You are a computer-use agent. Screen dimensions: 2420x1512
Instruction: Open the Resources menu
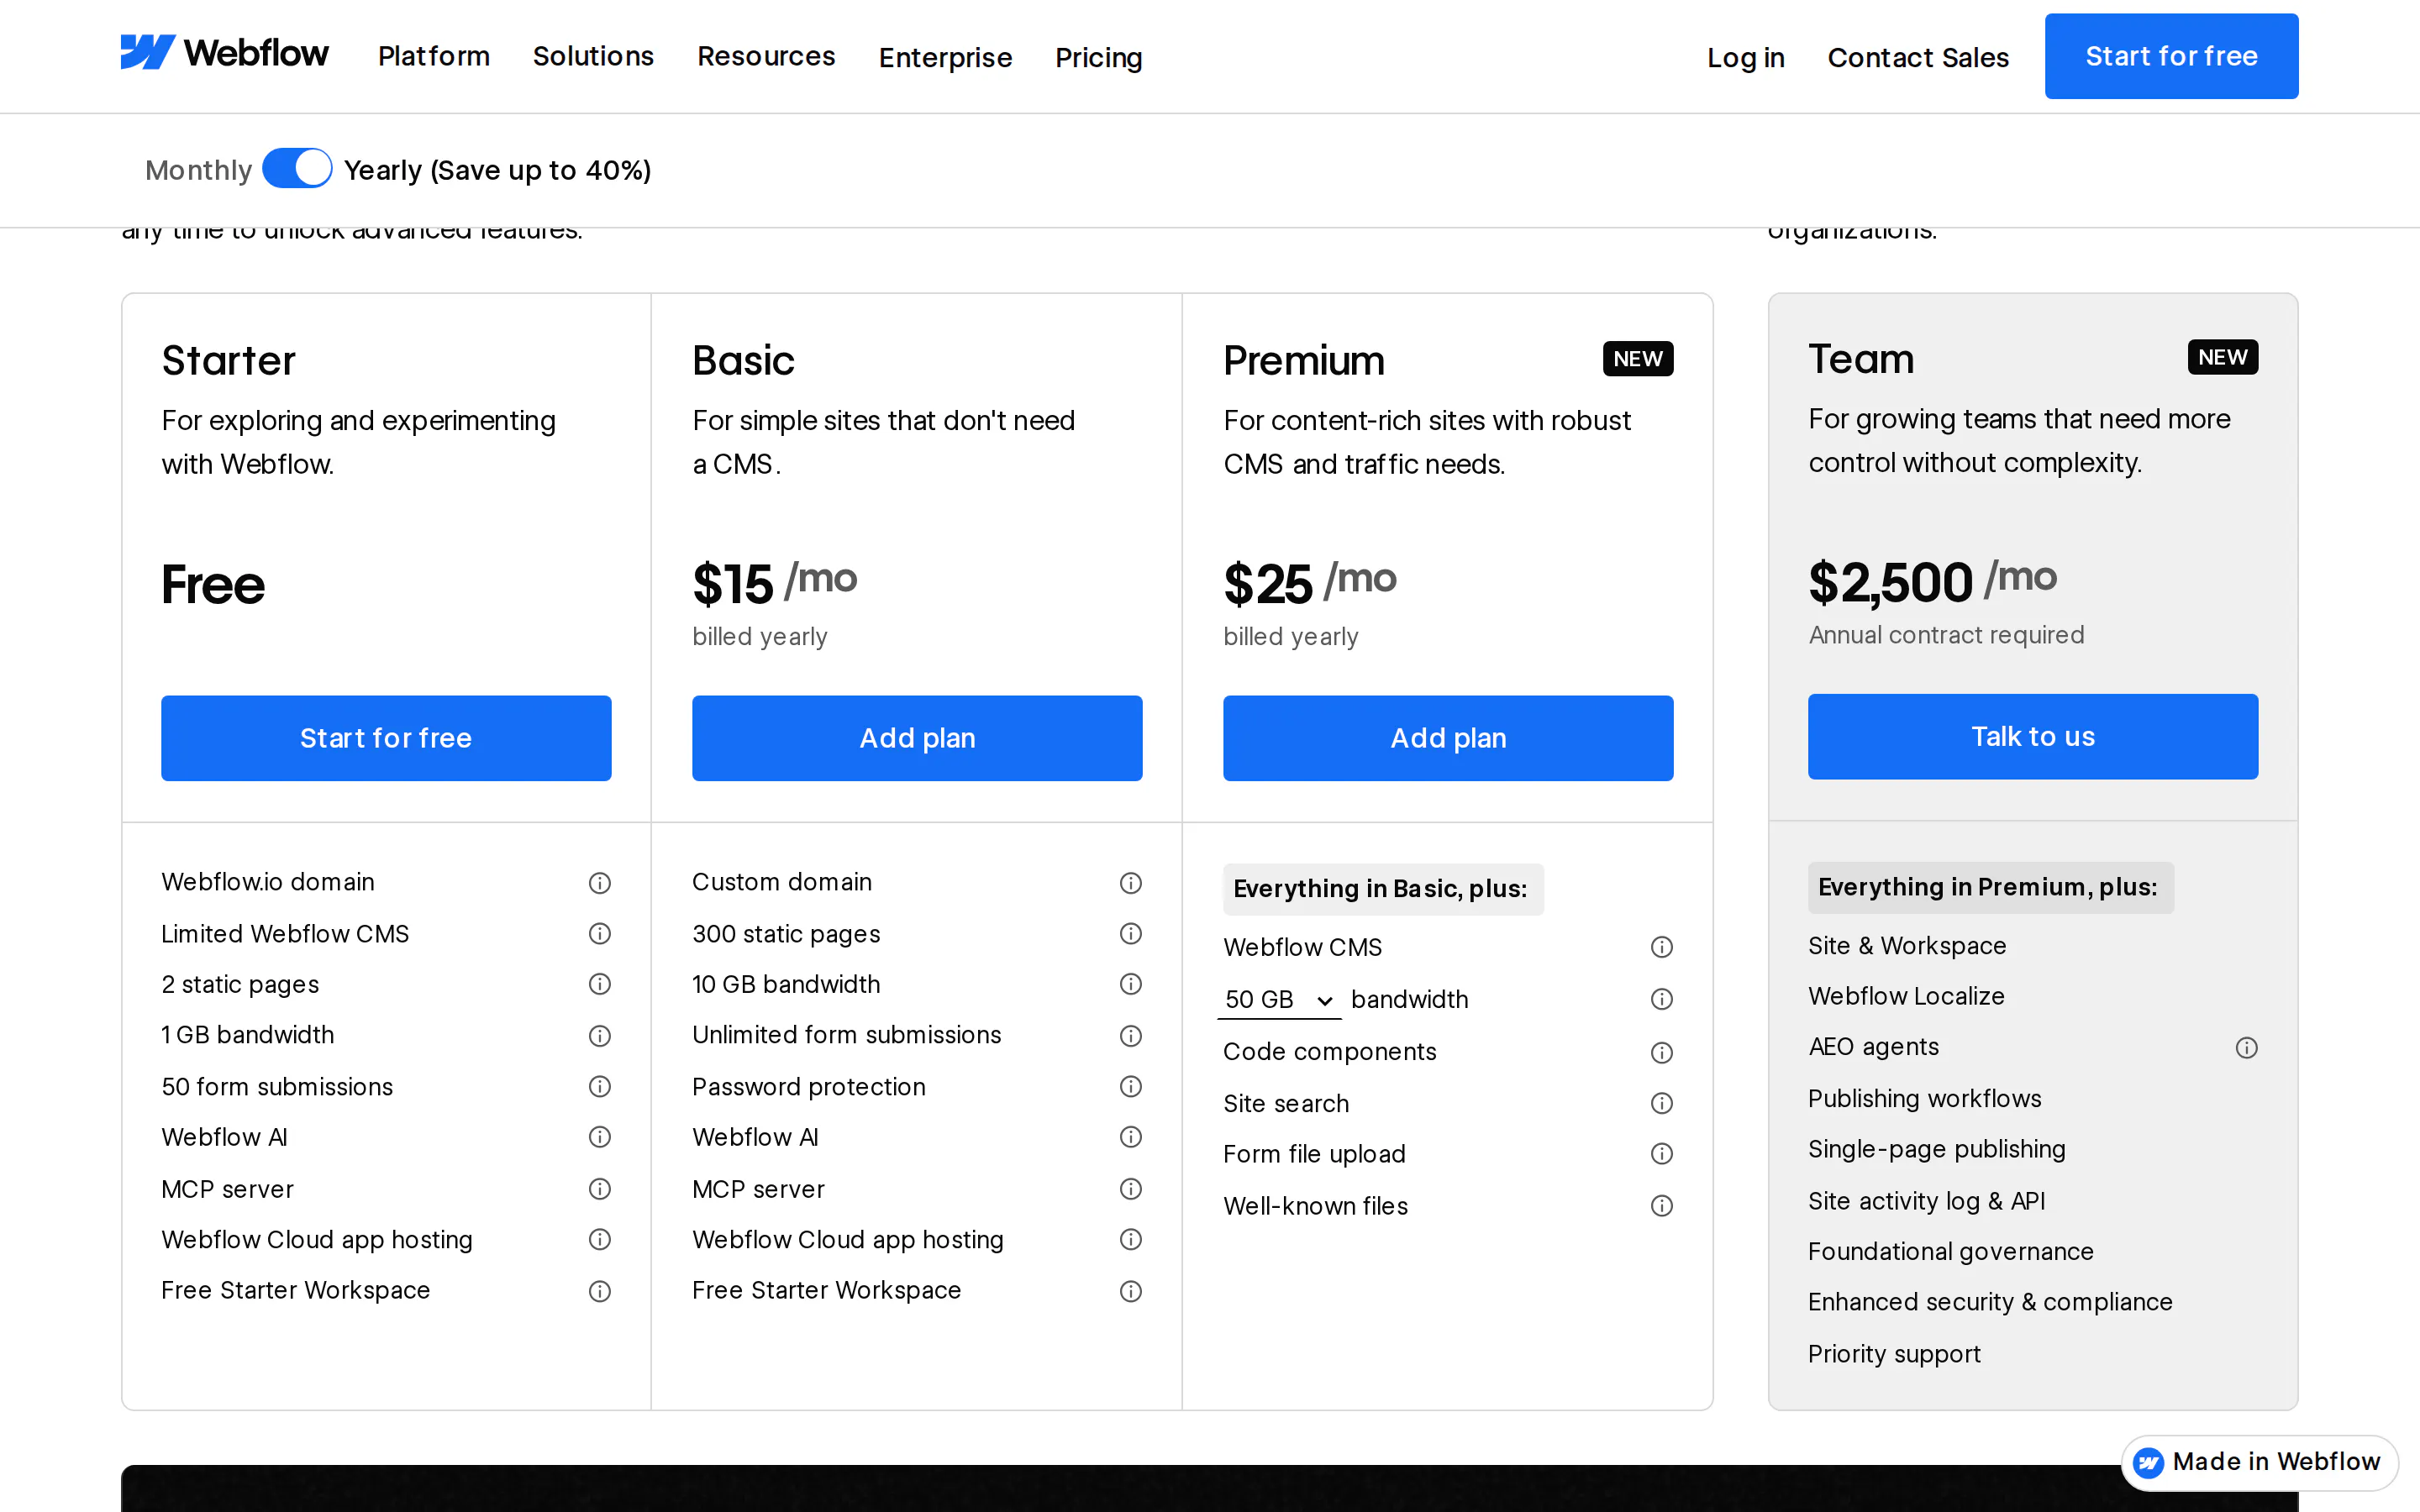pyautogui.click(x=766, y=57)
